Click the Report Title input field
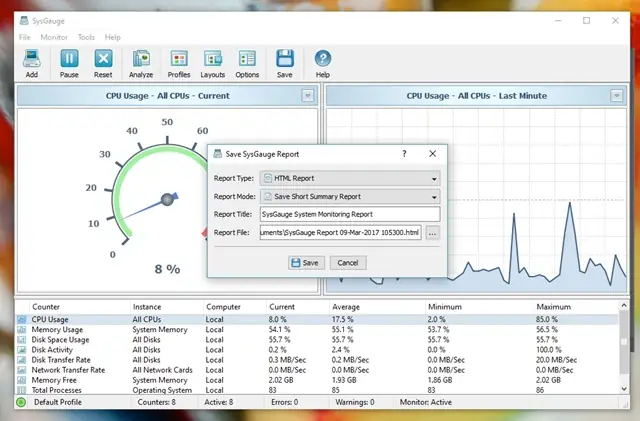This screenshot has height=421, width=640. click(x=350, y=214)
